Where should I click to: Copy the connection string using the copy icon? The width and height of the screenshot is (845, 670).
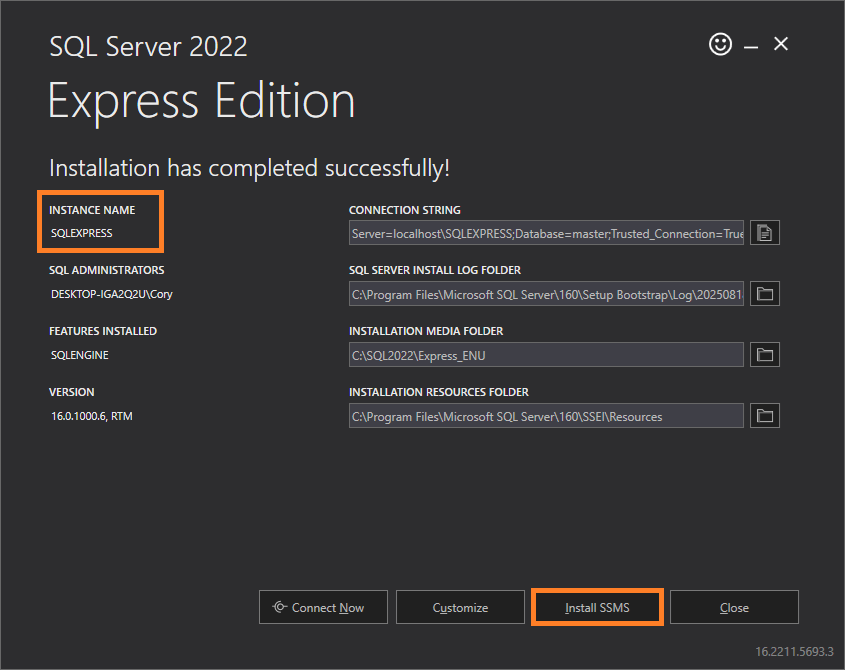coord(765,233)
